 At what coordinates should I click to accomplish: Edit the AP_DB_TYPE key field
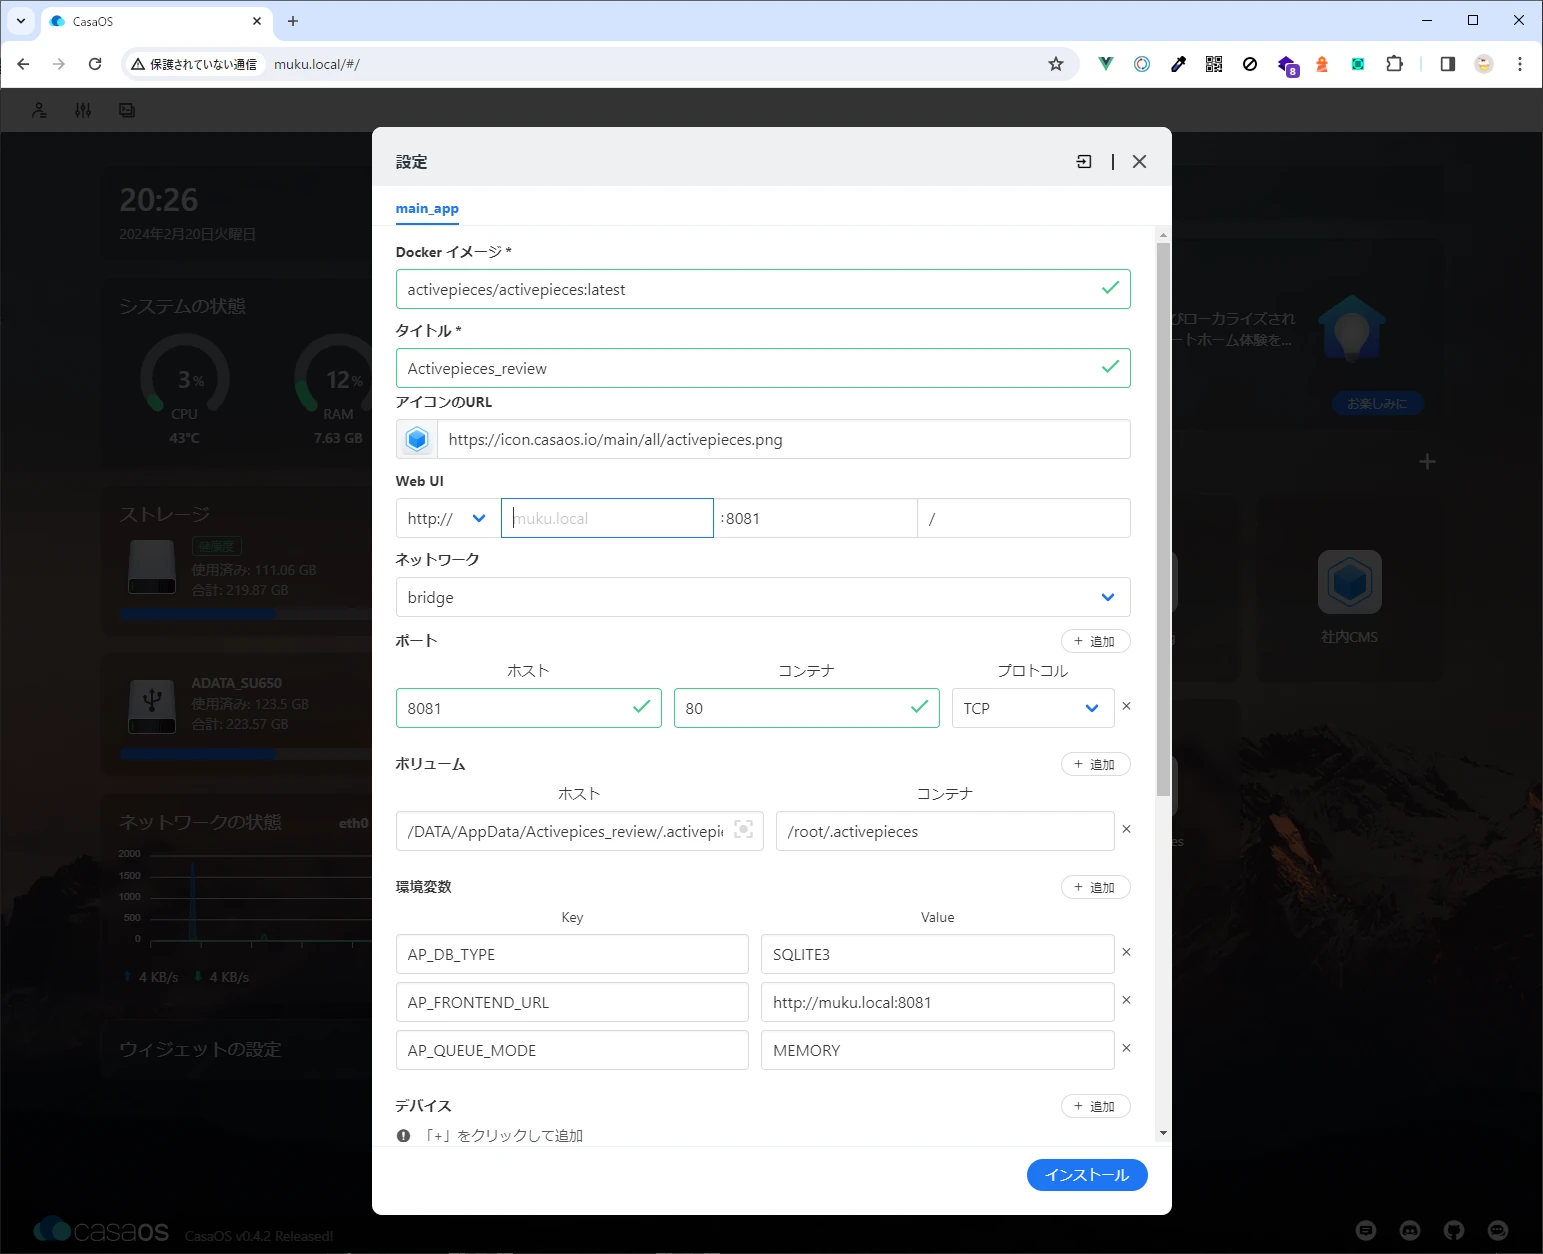tap(572, 954)
